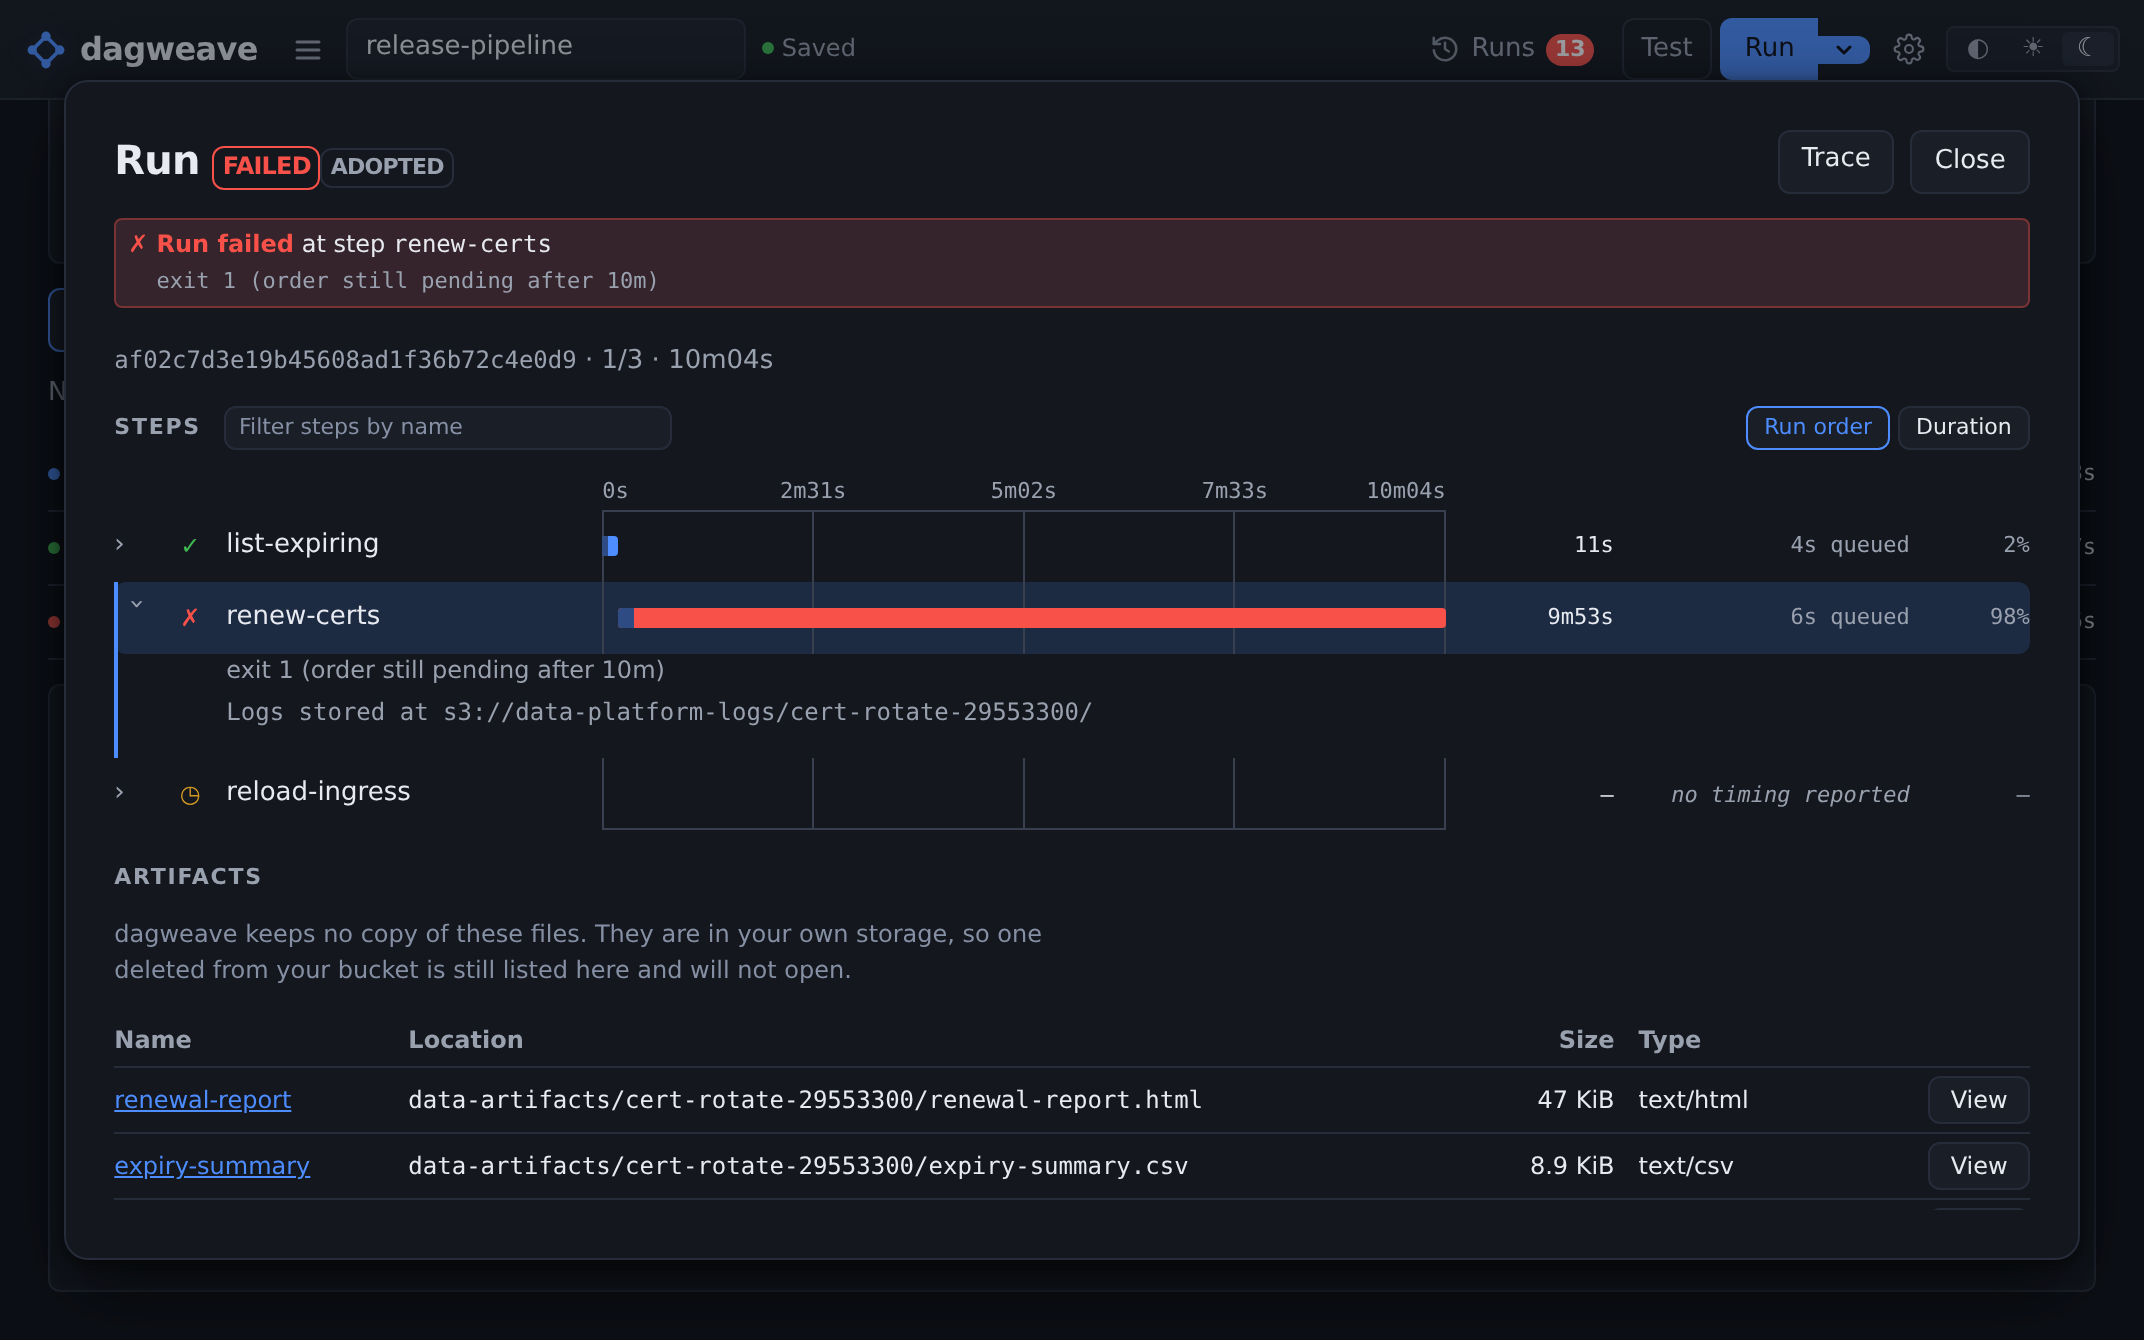Click the Test button
Viewport: 2144px width, 1340px height.
click(1666, 48)
